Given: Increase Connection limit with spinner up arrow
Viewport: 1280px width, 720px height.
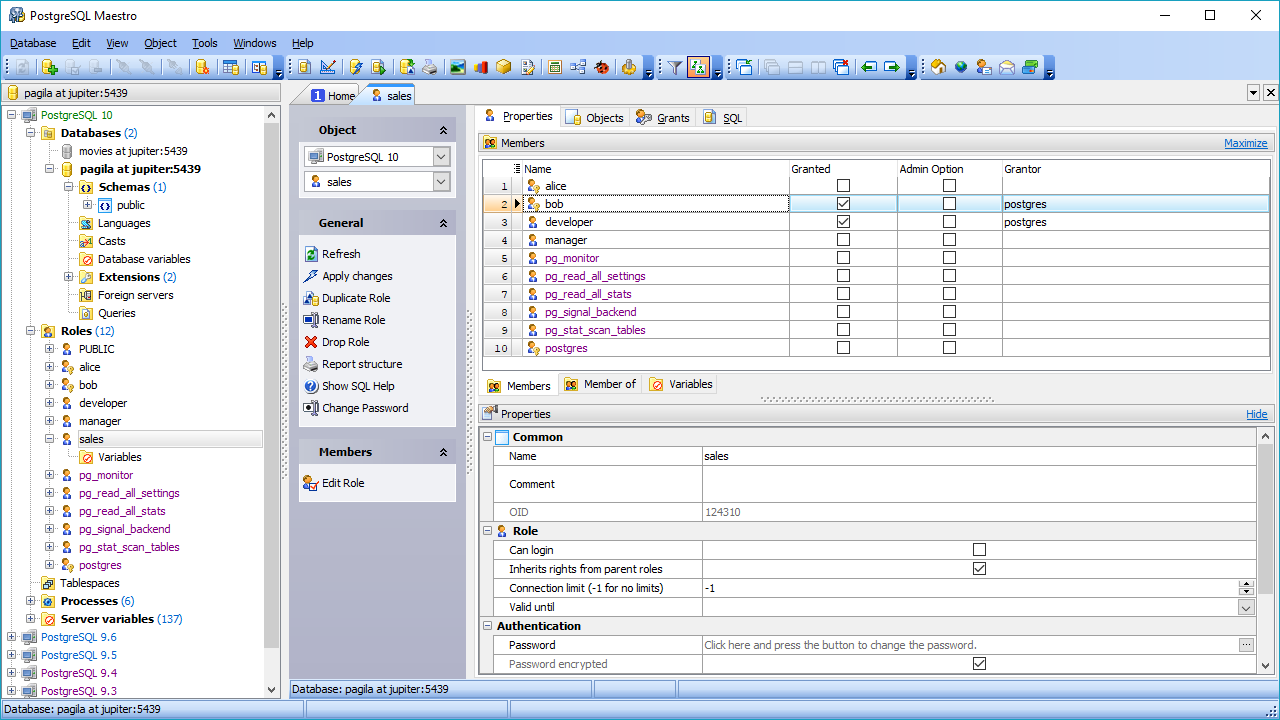Looking at the screenshot, I should [x=1246, y=584].
